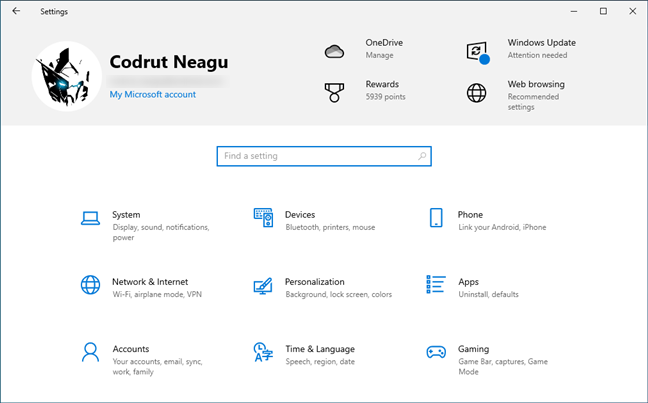The height and width of the screenshot is (403, 648).
Task: Click 'Link your Android, iPhone' description
Action: click(x=502, y=227)
